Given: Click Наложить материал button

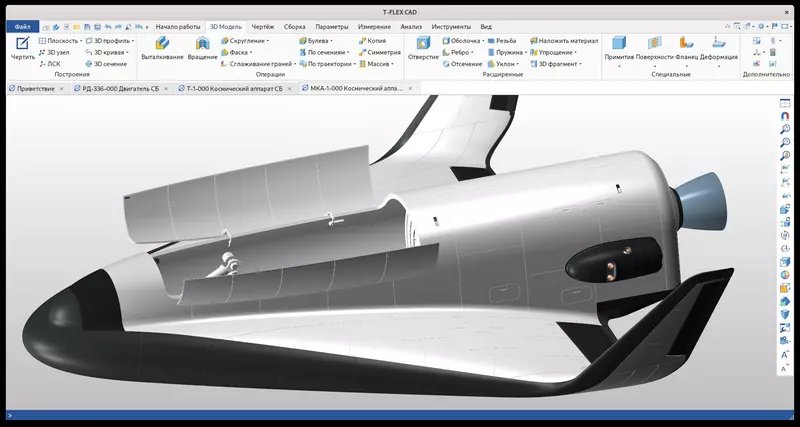Looking at the screenshot, I should (563, 40).
